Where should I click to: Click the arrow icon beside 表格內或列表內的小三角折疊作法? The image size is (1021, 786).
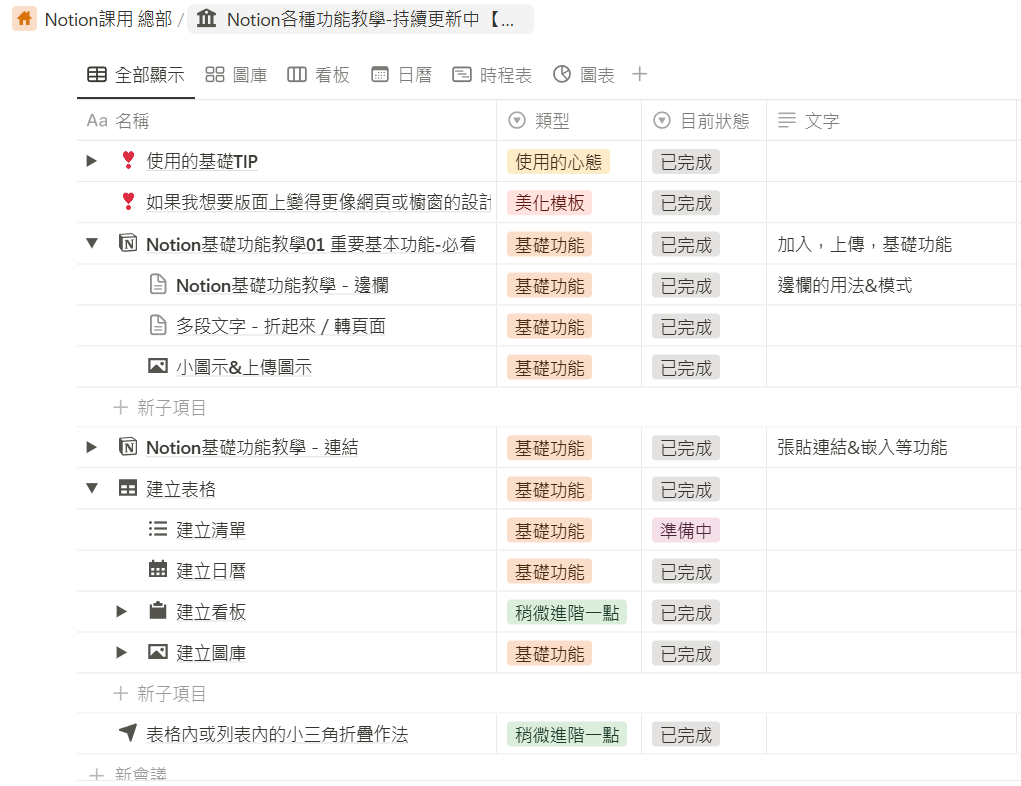click(128, 733)
